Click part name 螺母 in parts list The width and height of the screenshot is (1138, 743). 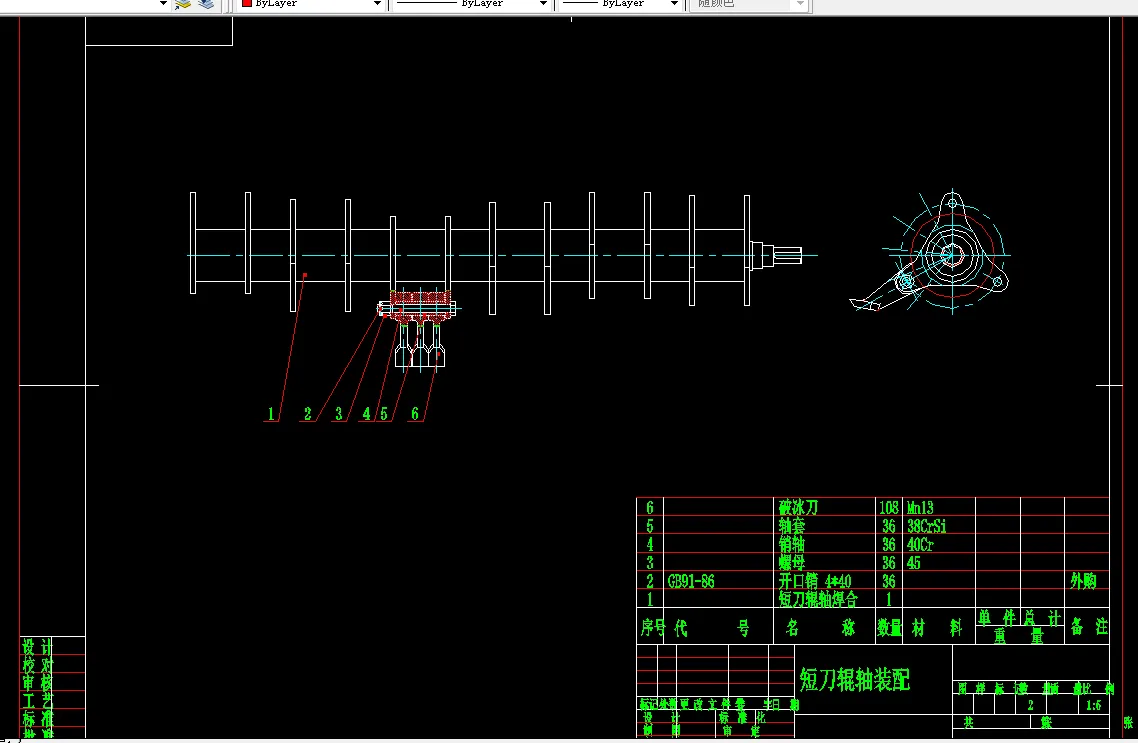pos(792,562)
